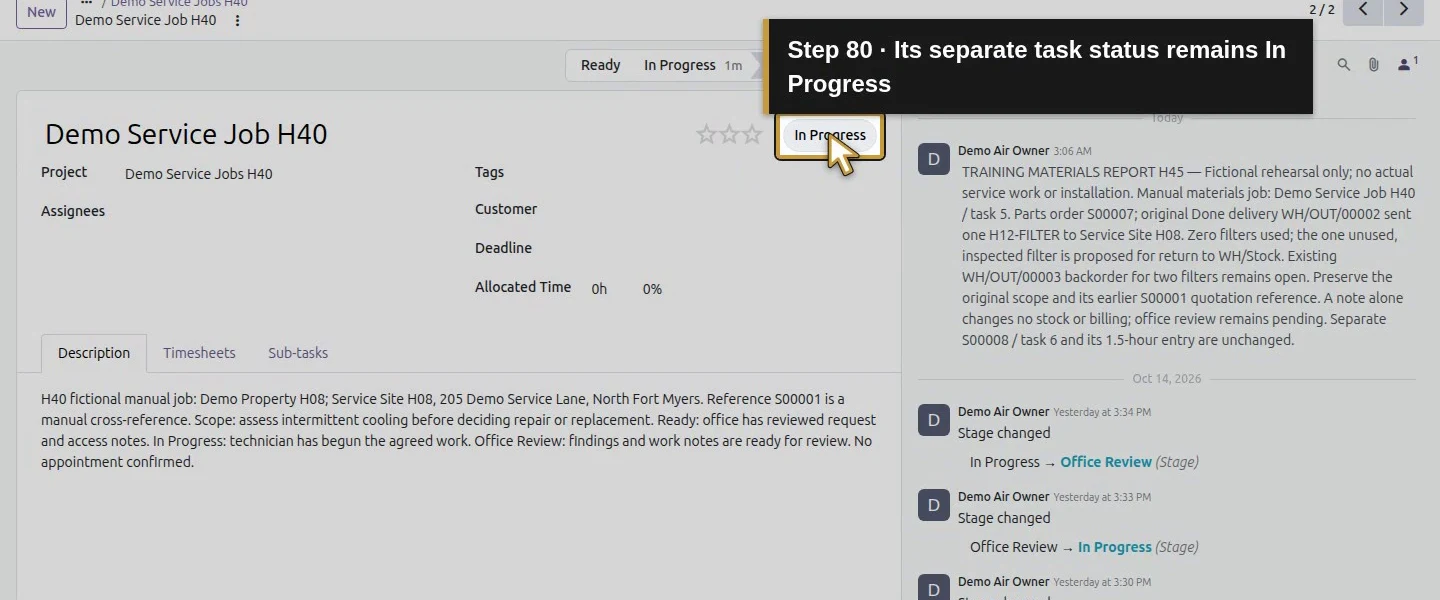
Task: Set priority with the third star
Action: 753,134
